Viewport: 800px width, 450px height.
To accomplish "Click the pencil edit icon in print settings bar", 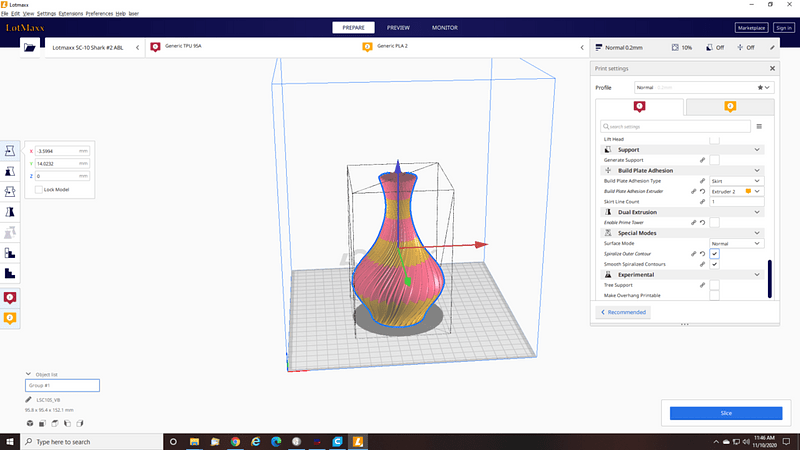I will tap(772, 47).
